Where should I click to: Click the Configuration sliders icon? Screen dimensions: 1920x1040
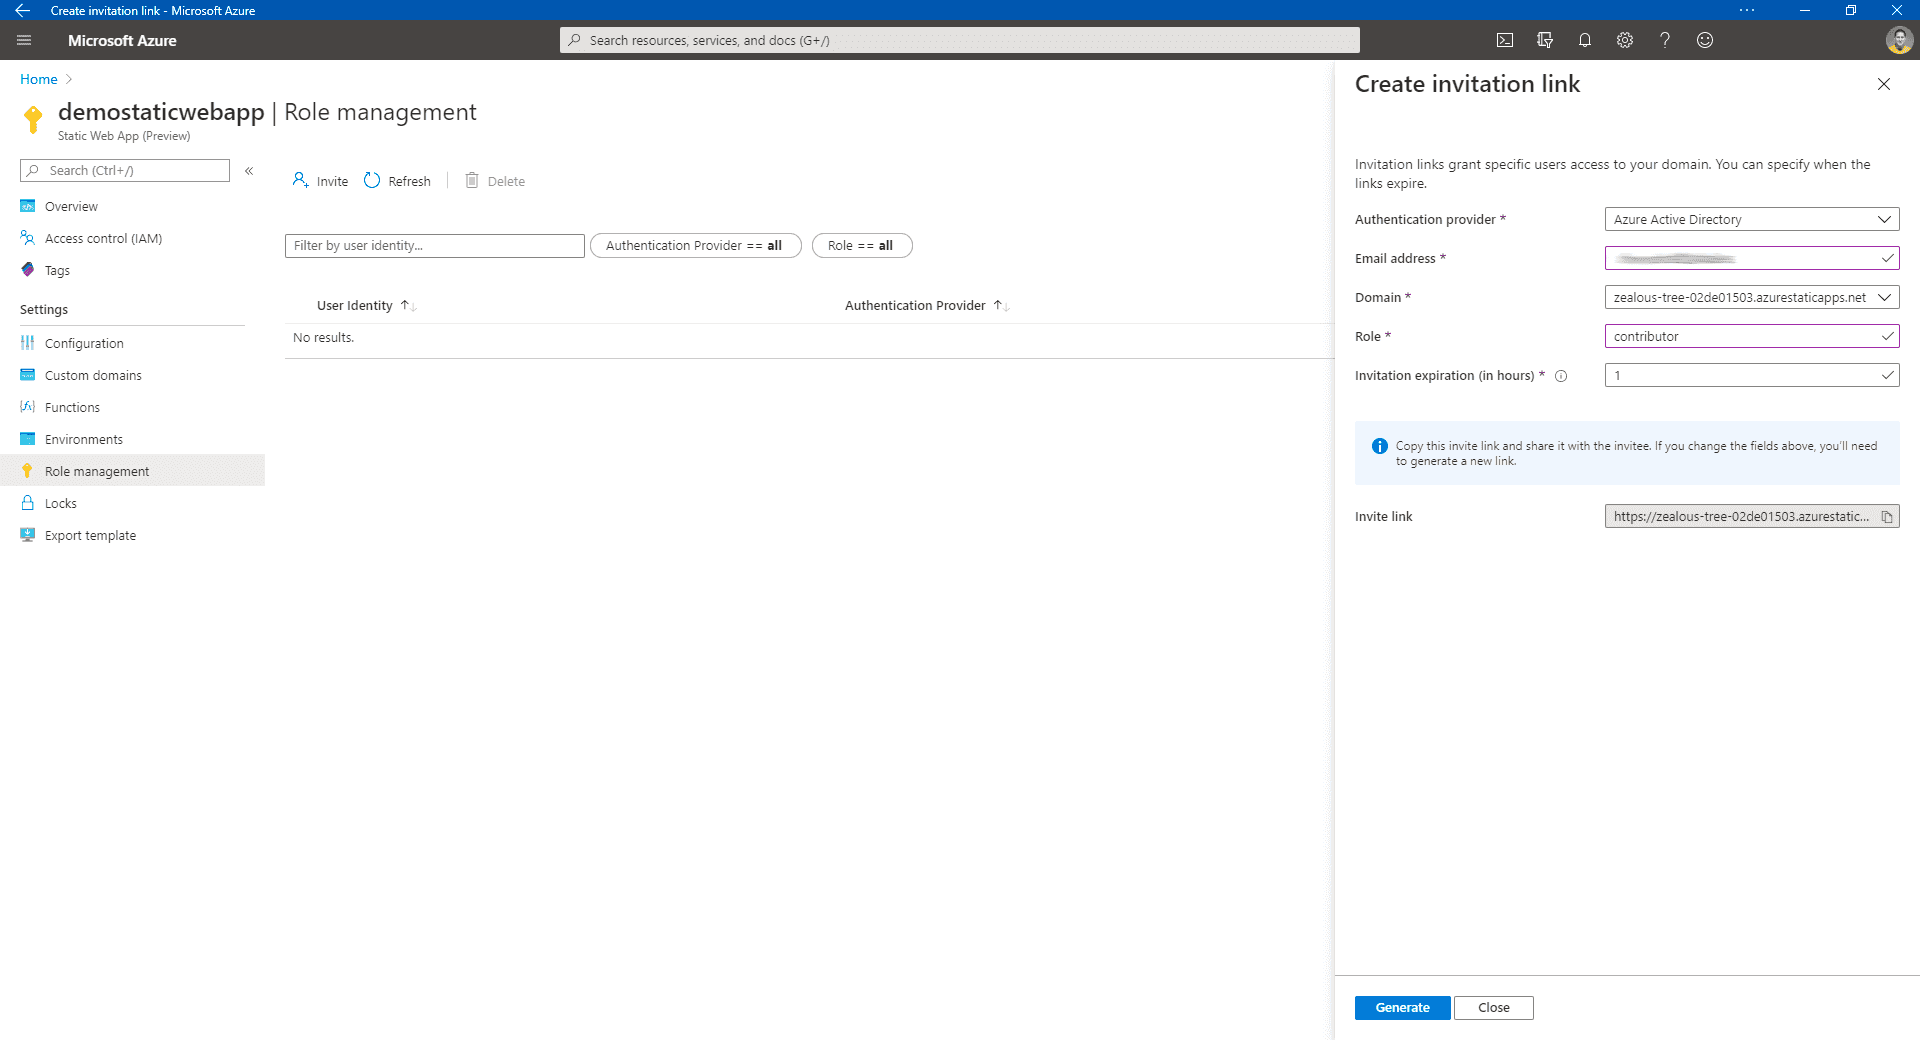pos(28,343)
